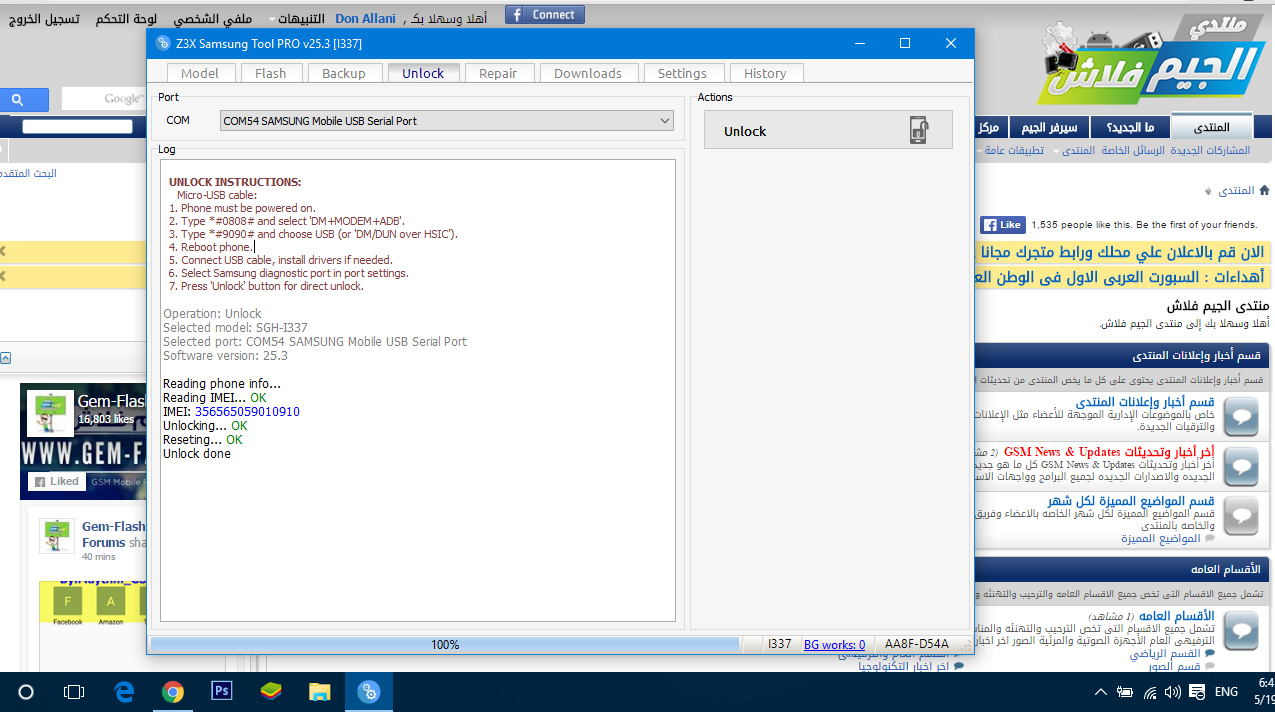Click the Z3X app icon in title bar
Image resolution: width=1275 pixels, height=712 pixels.
164,43
